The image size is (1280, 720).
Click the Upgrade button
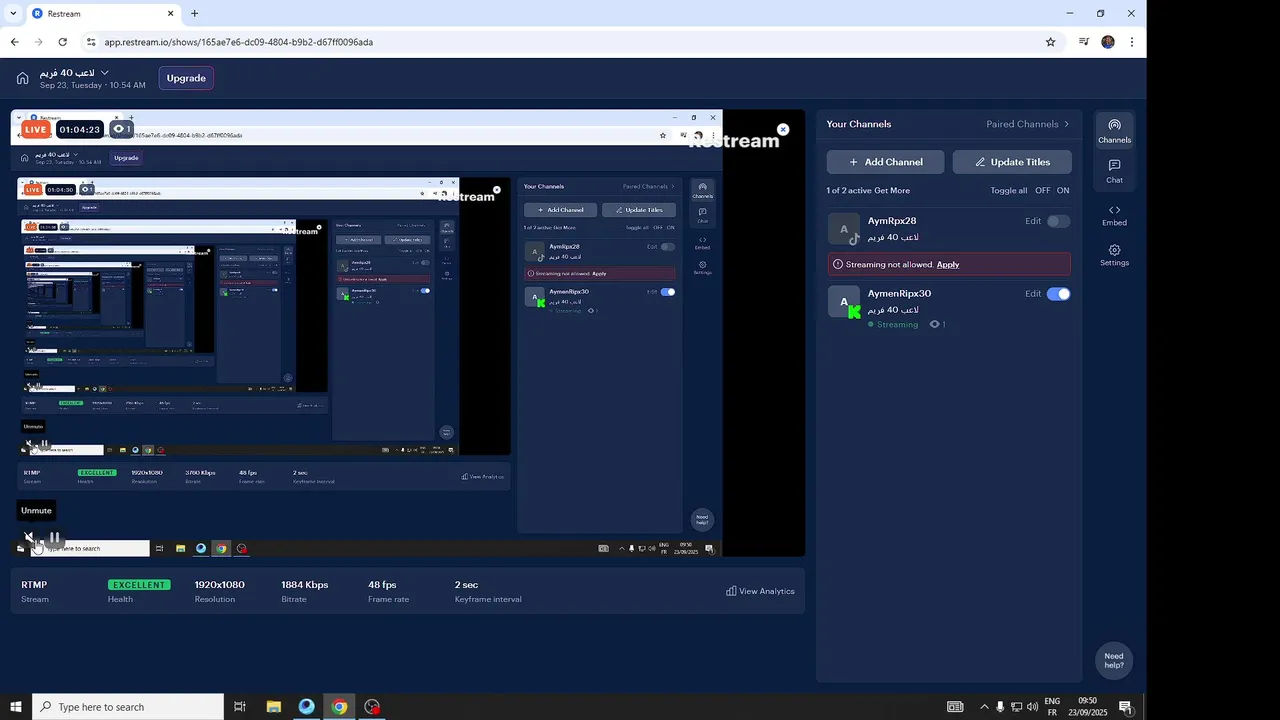pyautogui.click(x=186, y=78)
